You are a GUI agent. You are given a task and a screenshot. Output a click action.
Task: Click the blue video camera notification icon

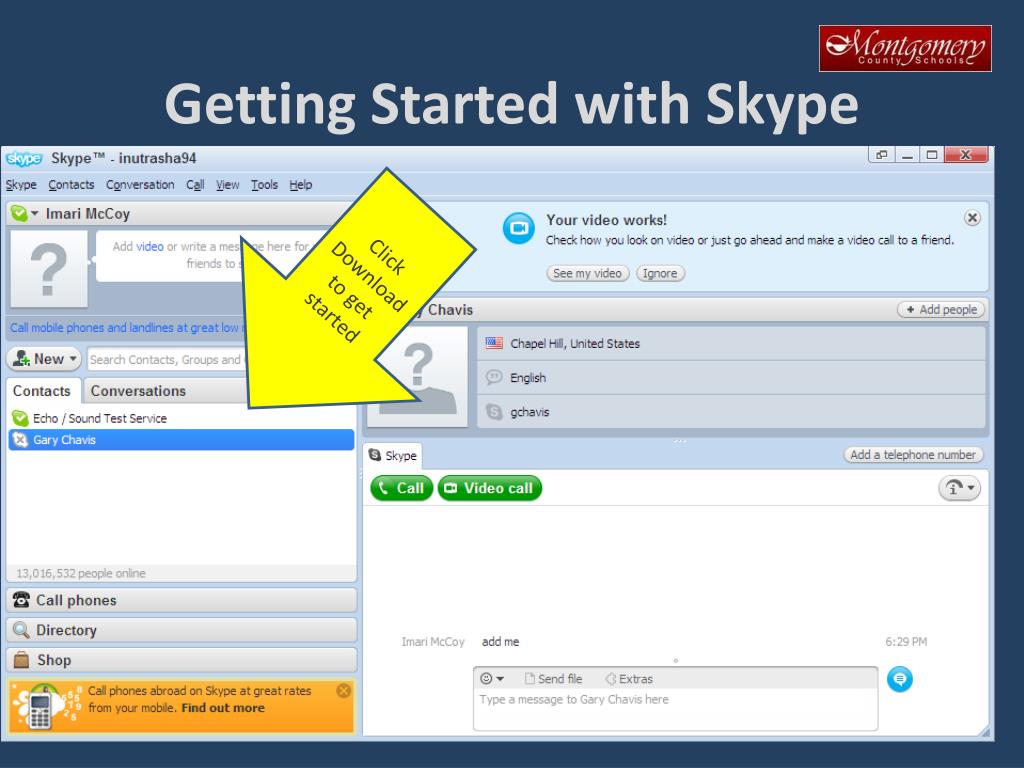pos(519,228)
